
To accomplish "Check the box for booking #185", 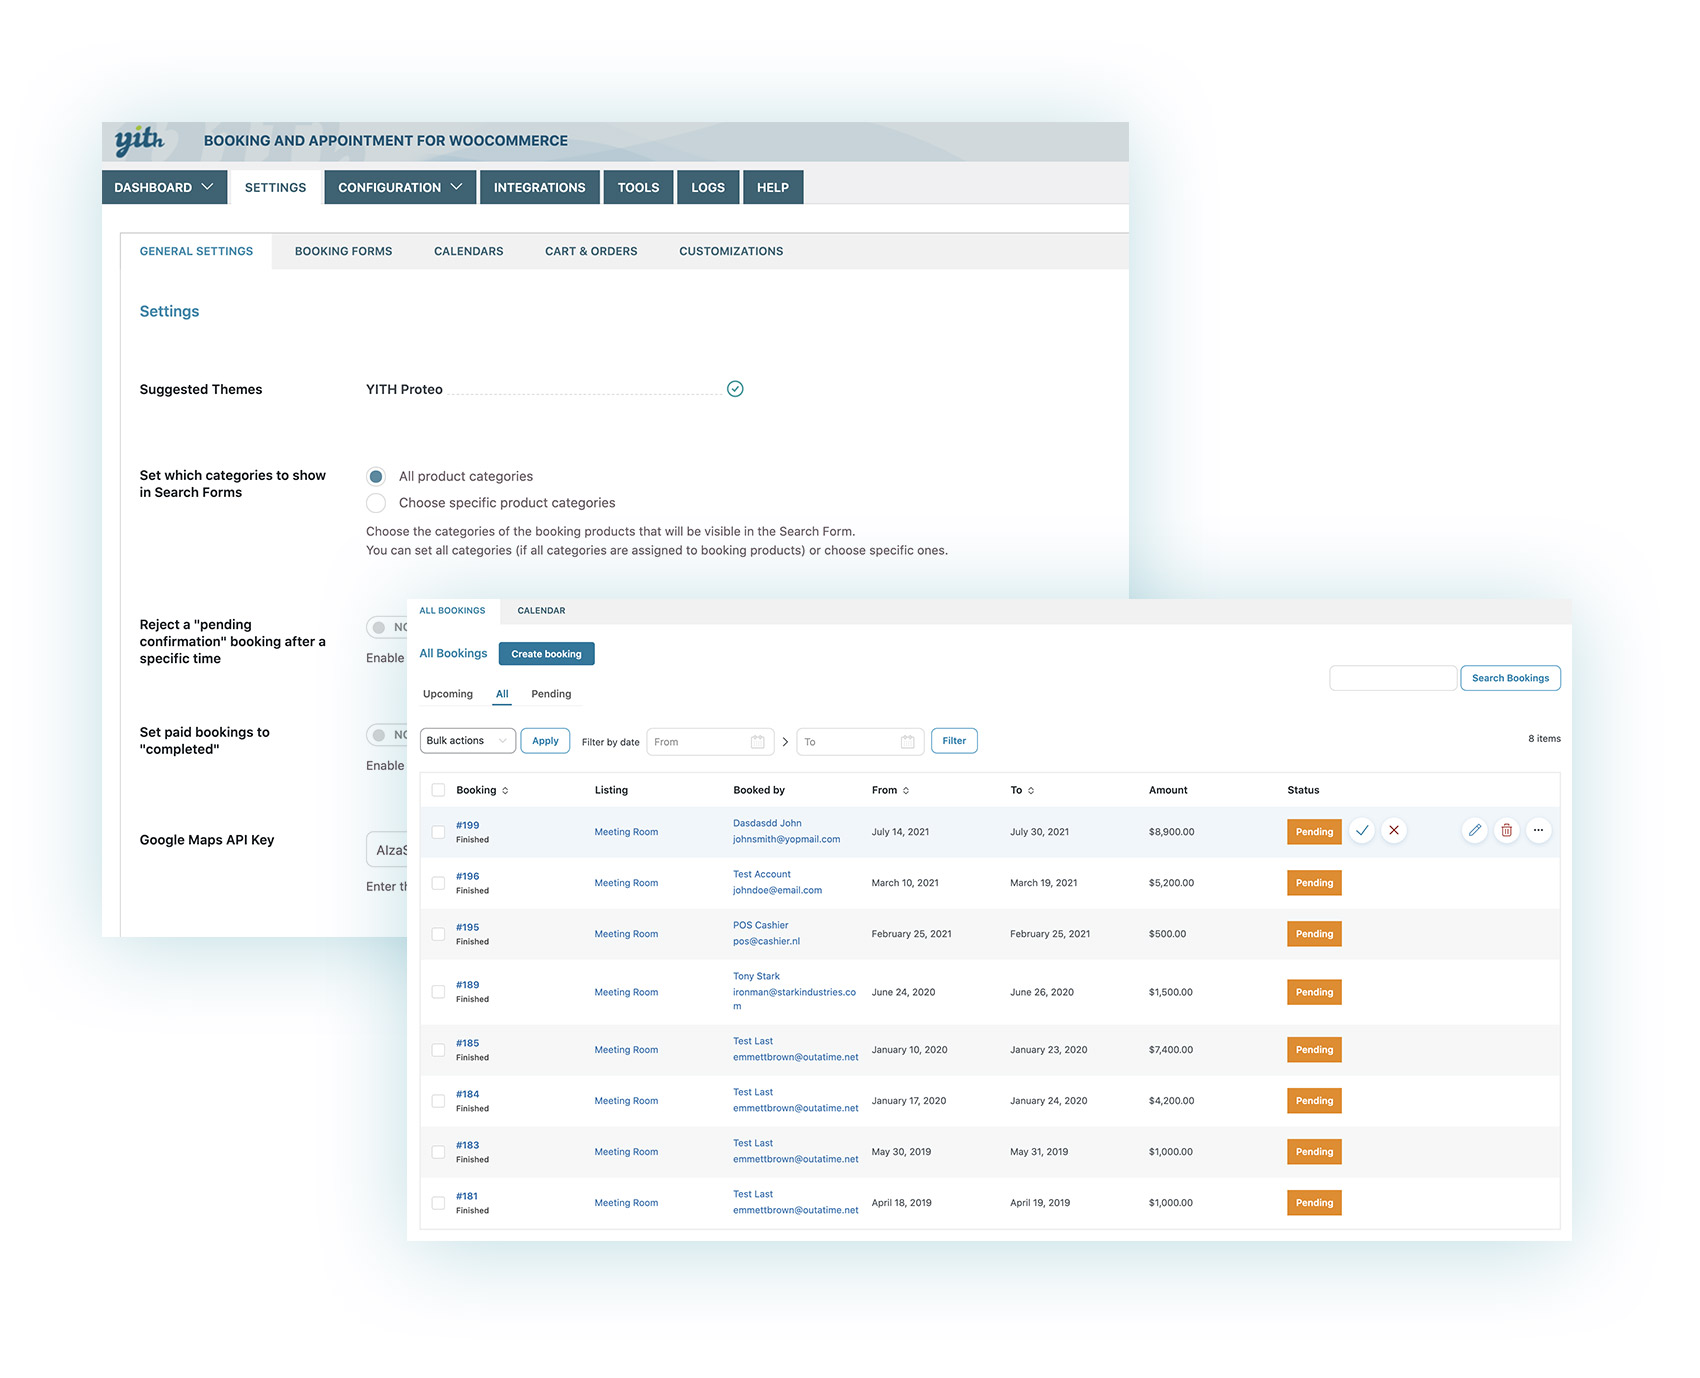I will click(x=438, y=1050).
